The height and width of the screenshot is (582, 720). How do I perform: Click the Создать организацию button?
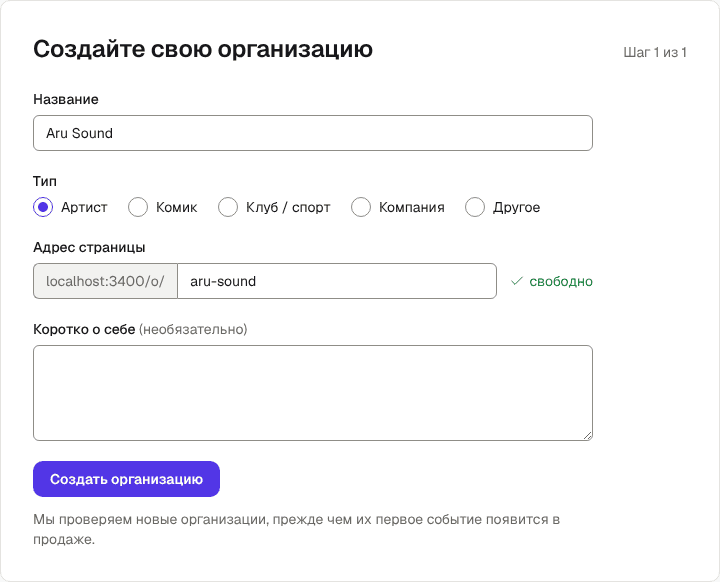pyautogui.click(x=126, y=479)
